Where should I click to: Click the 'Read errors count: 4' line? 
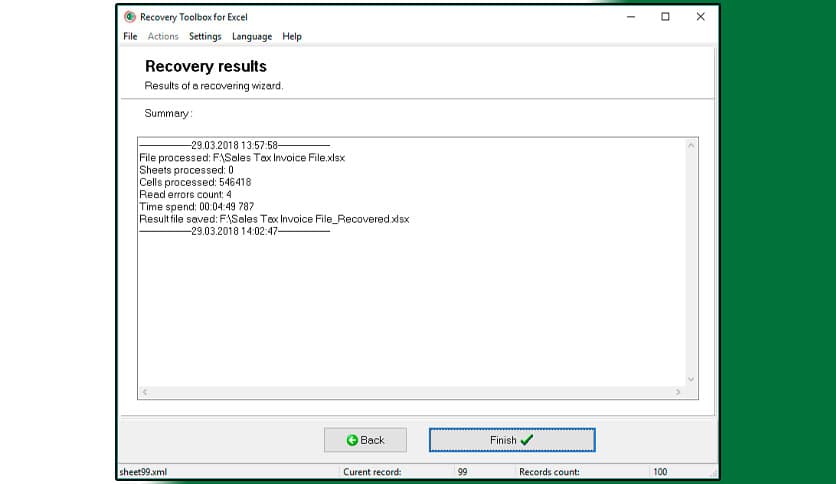click(x=185, y=195)
